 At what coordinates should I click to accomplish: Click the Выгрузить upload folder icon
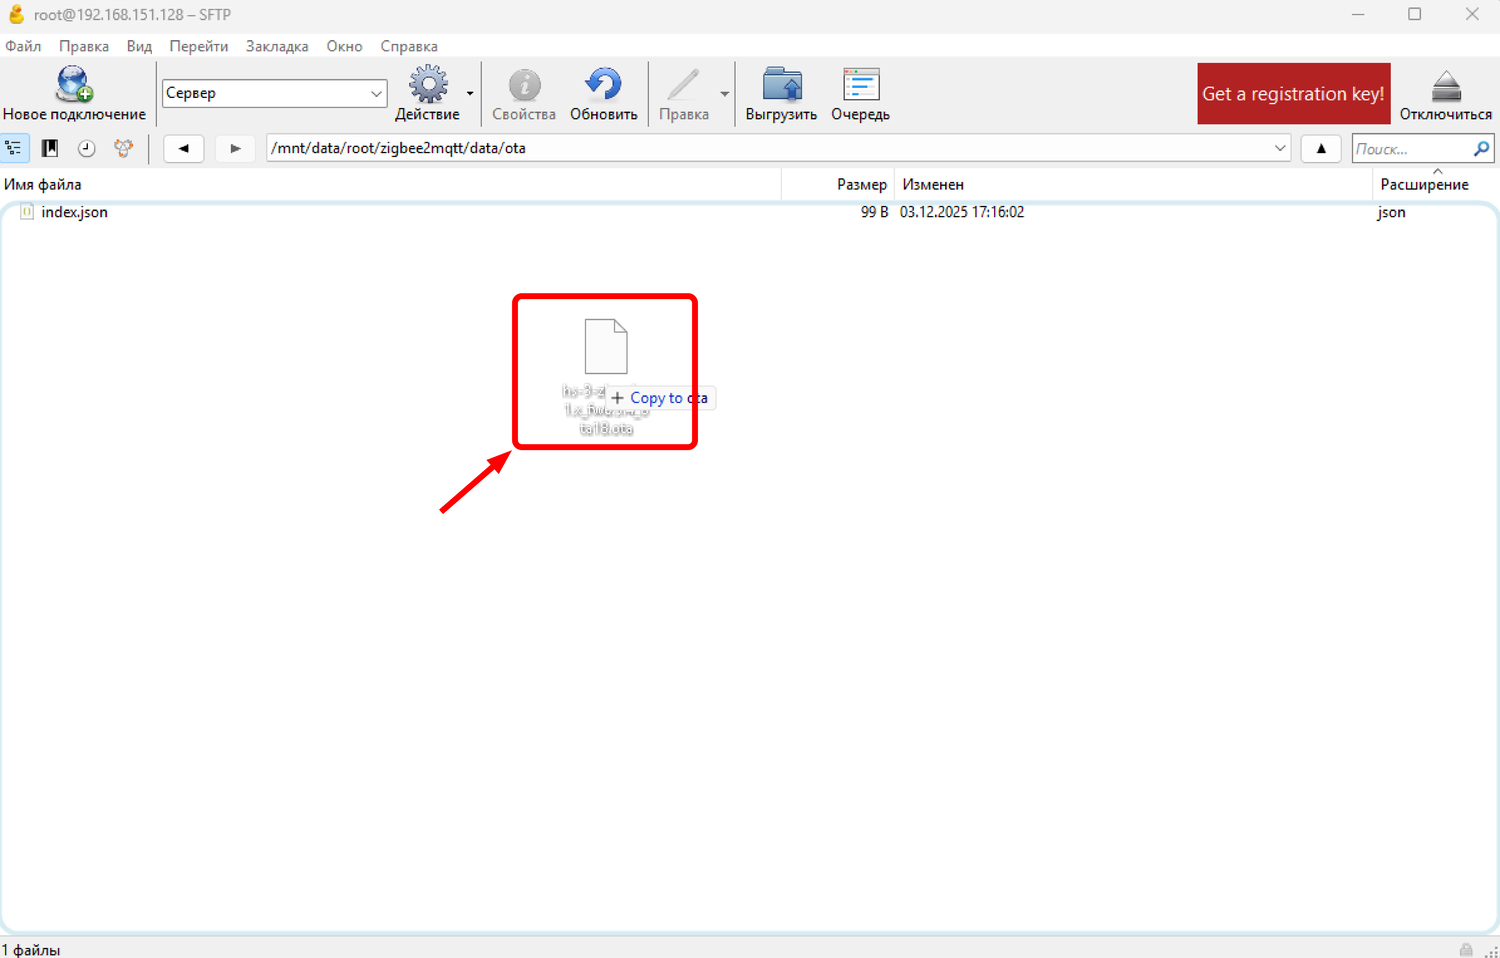pyautogui.click(x=781, y=86)
